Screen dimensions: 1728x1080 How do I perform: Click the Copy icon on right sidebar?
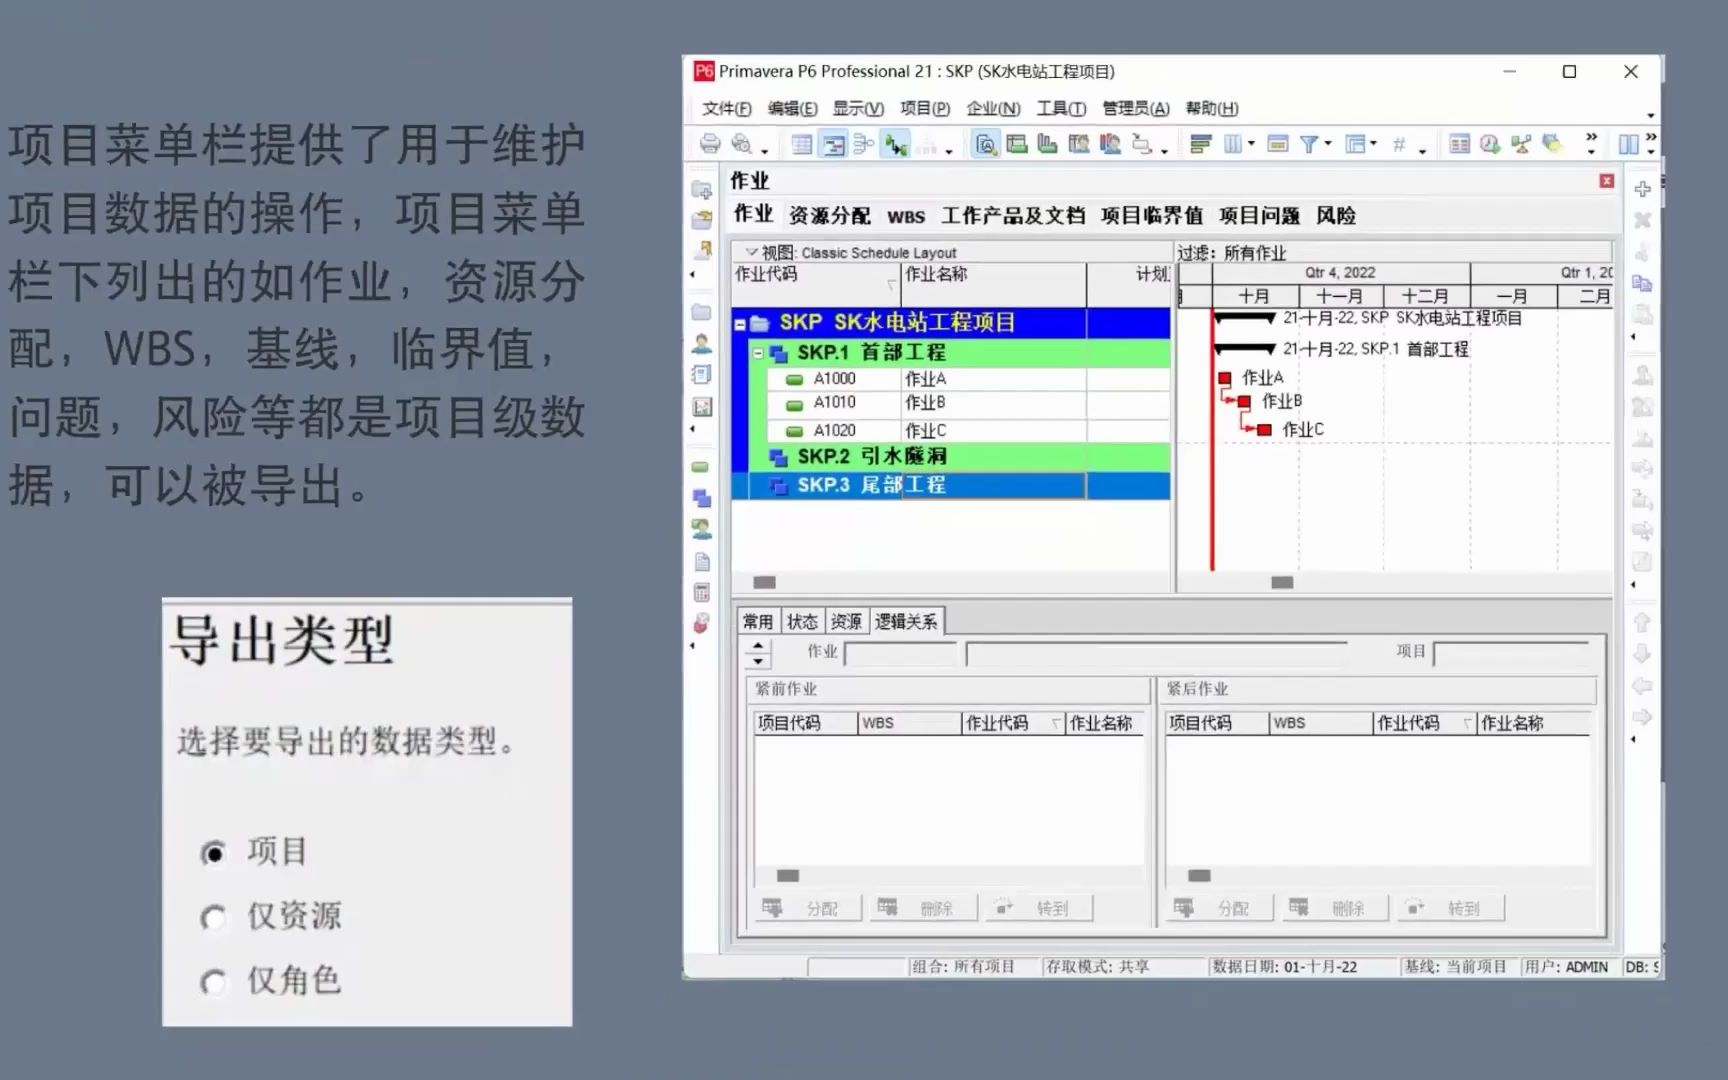coord(1642,283)
